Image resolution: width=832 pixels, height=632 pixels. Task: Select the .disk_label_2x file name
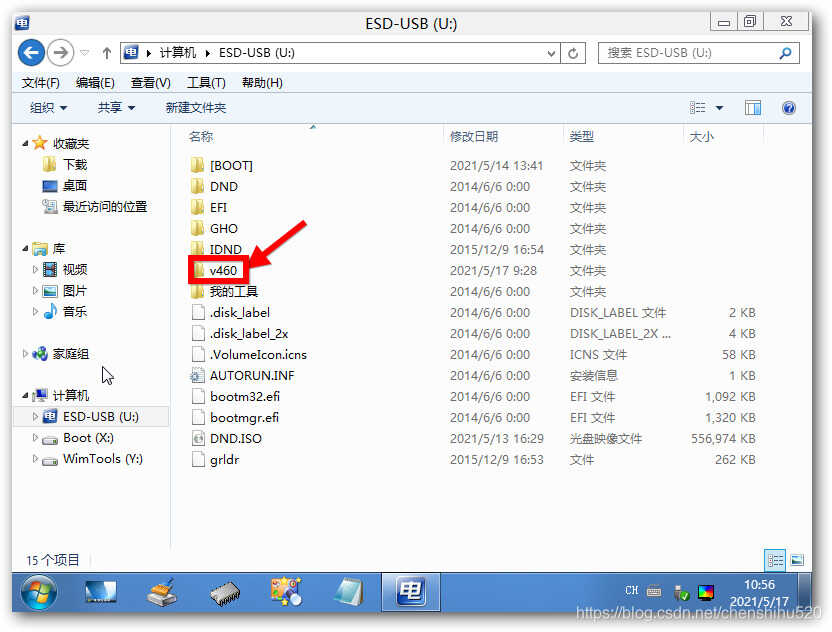(x=249, y=334)
